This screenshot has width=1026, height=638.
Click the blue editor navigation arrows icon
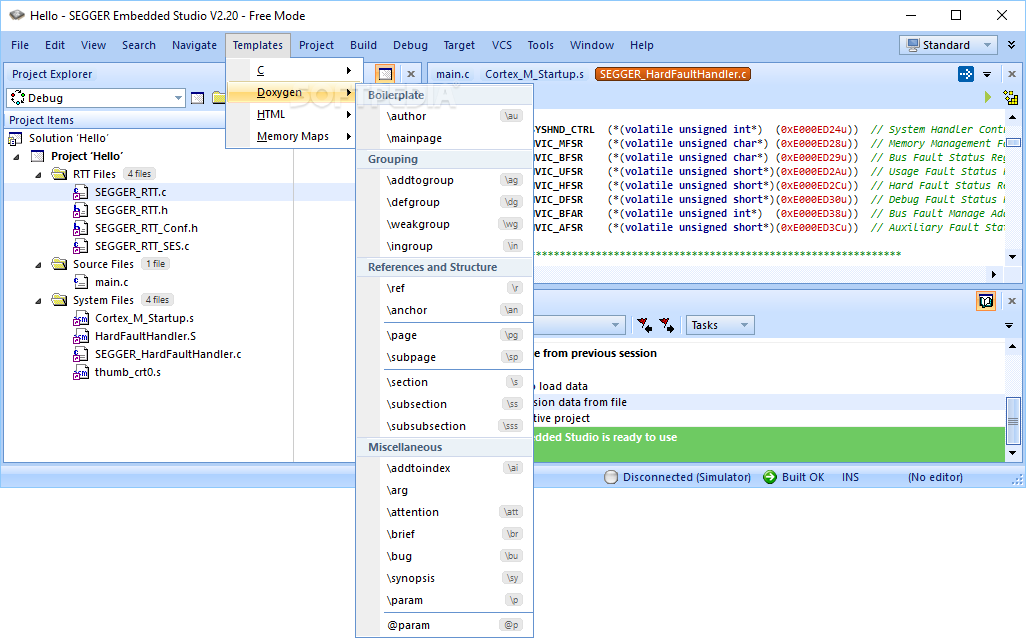click(x=966, y=74)
